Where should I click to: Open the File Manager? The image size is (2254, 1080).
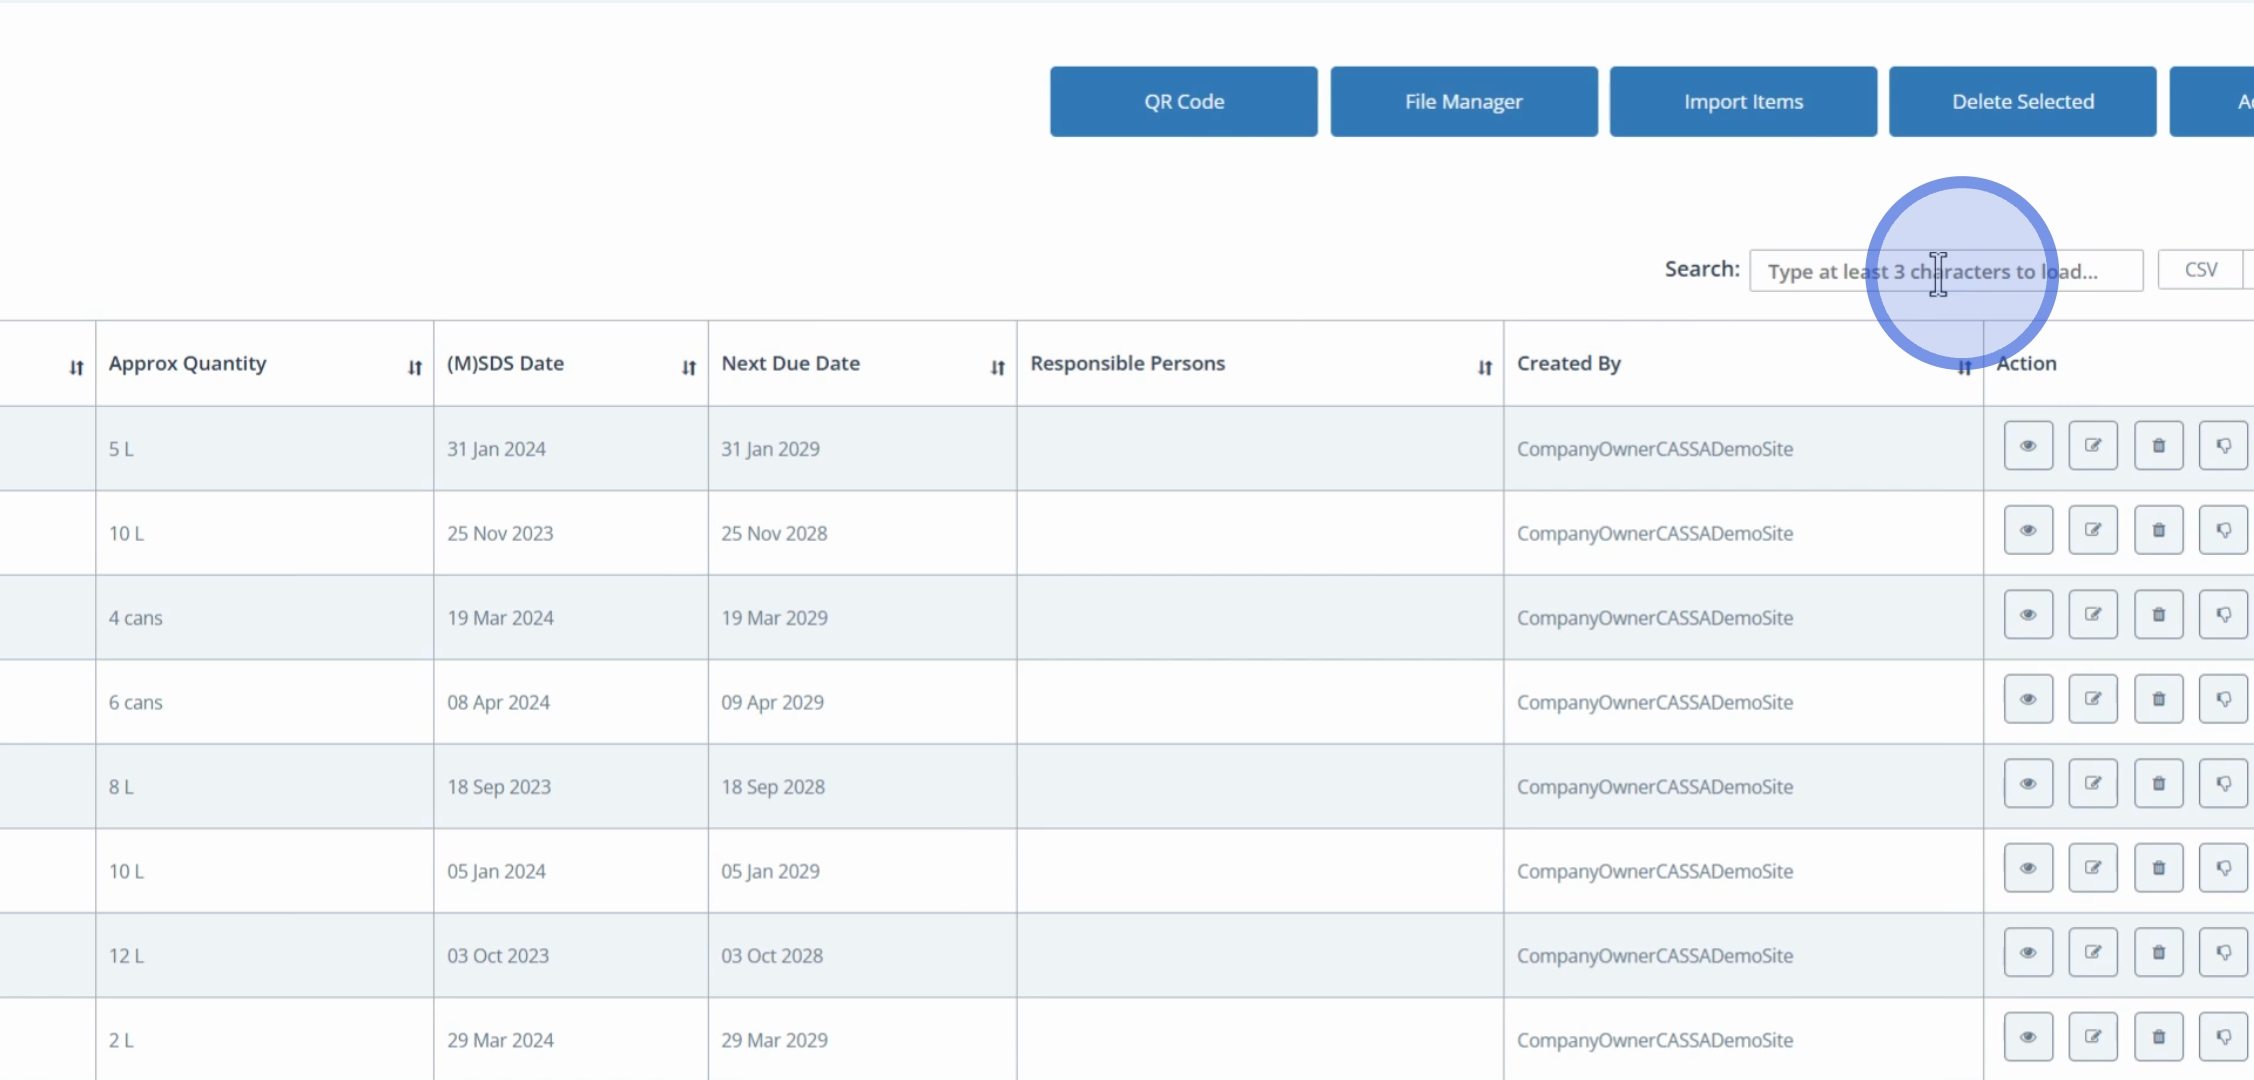[1463, 102]
